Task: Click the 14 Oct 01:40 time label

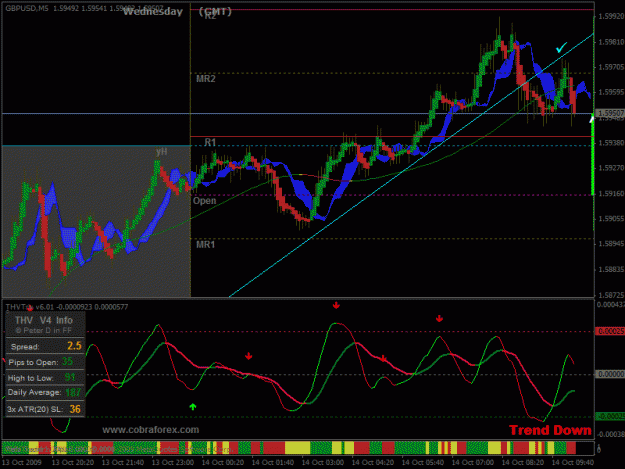Action: tap(273, 463)
